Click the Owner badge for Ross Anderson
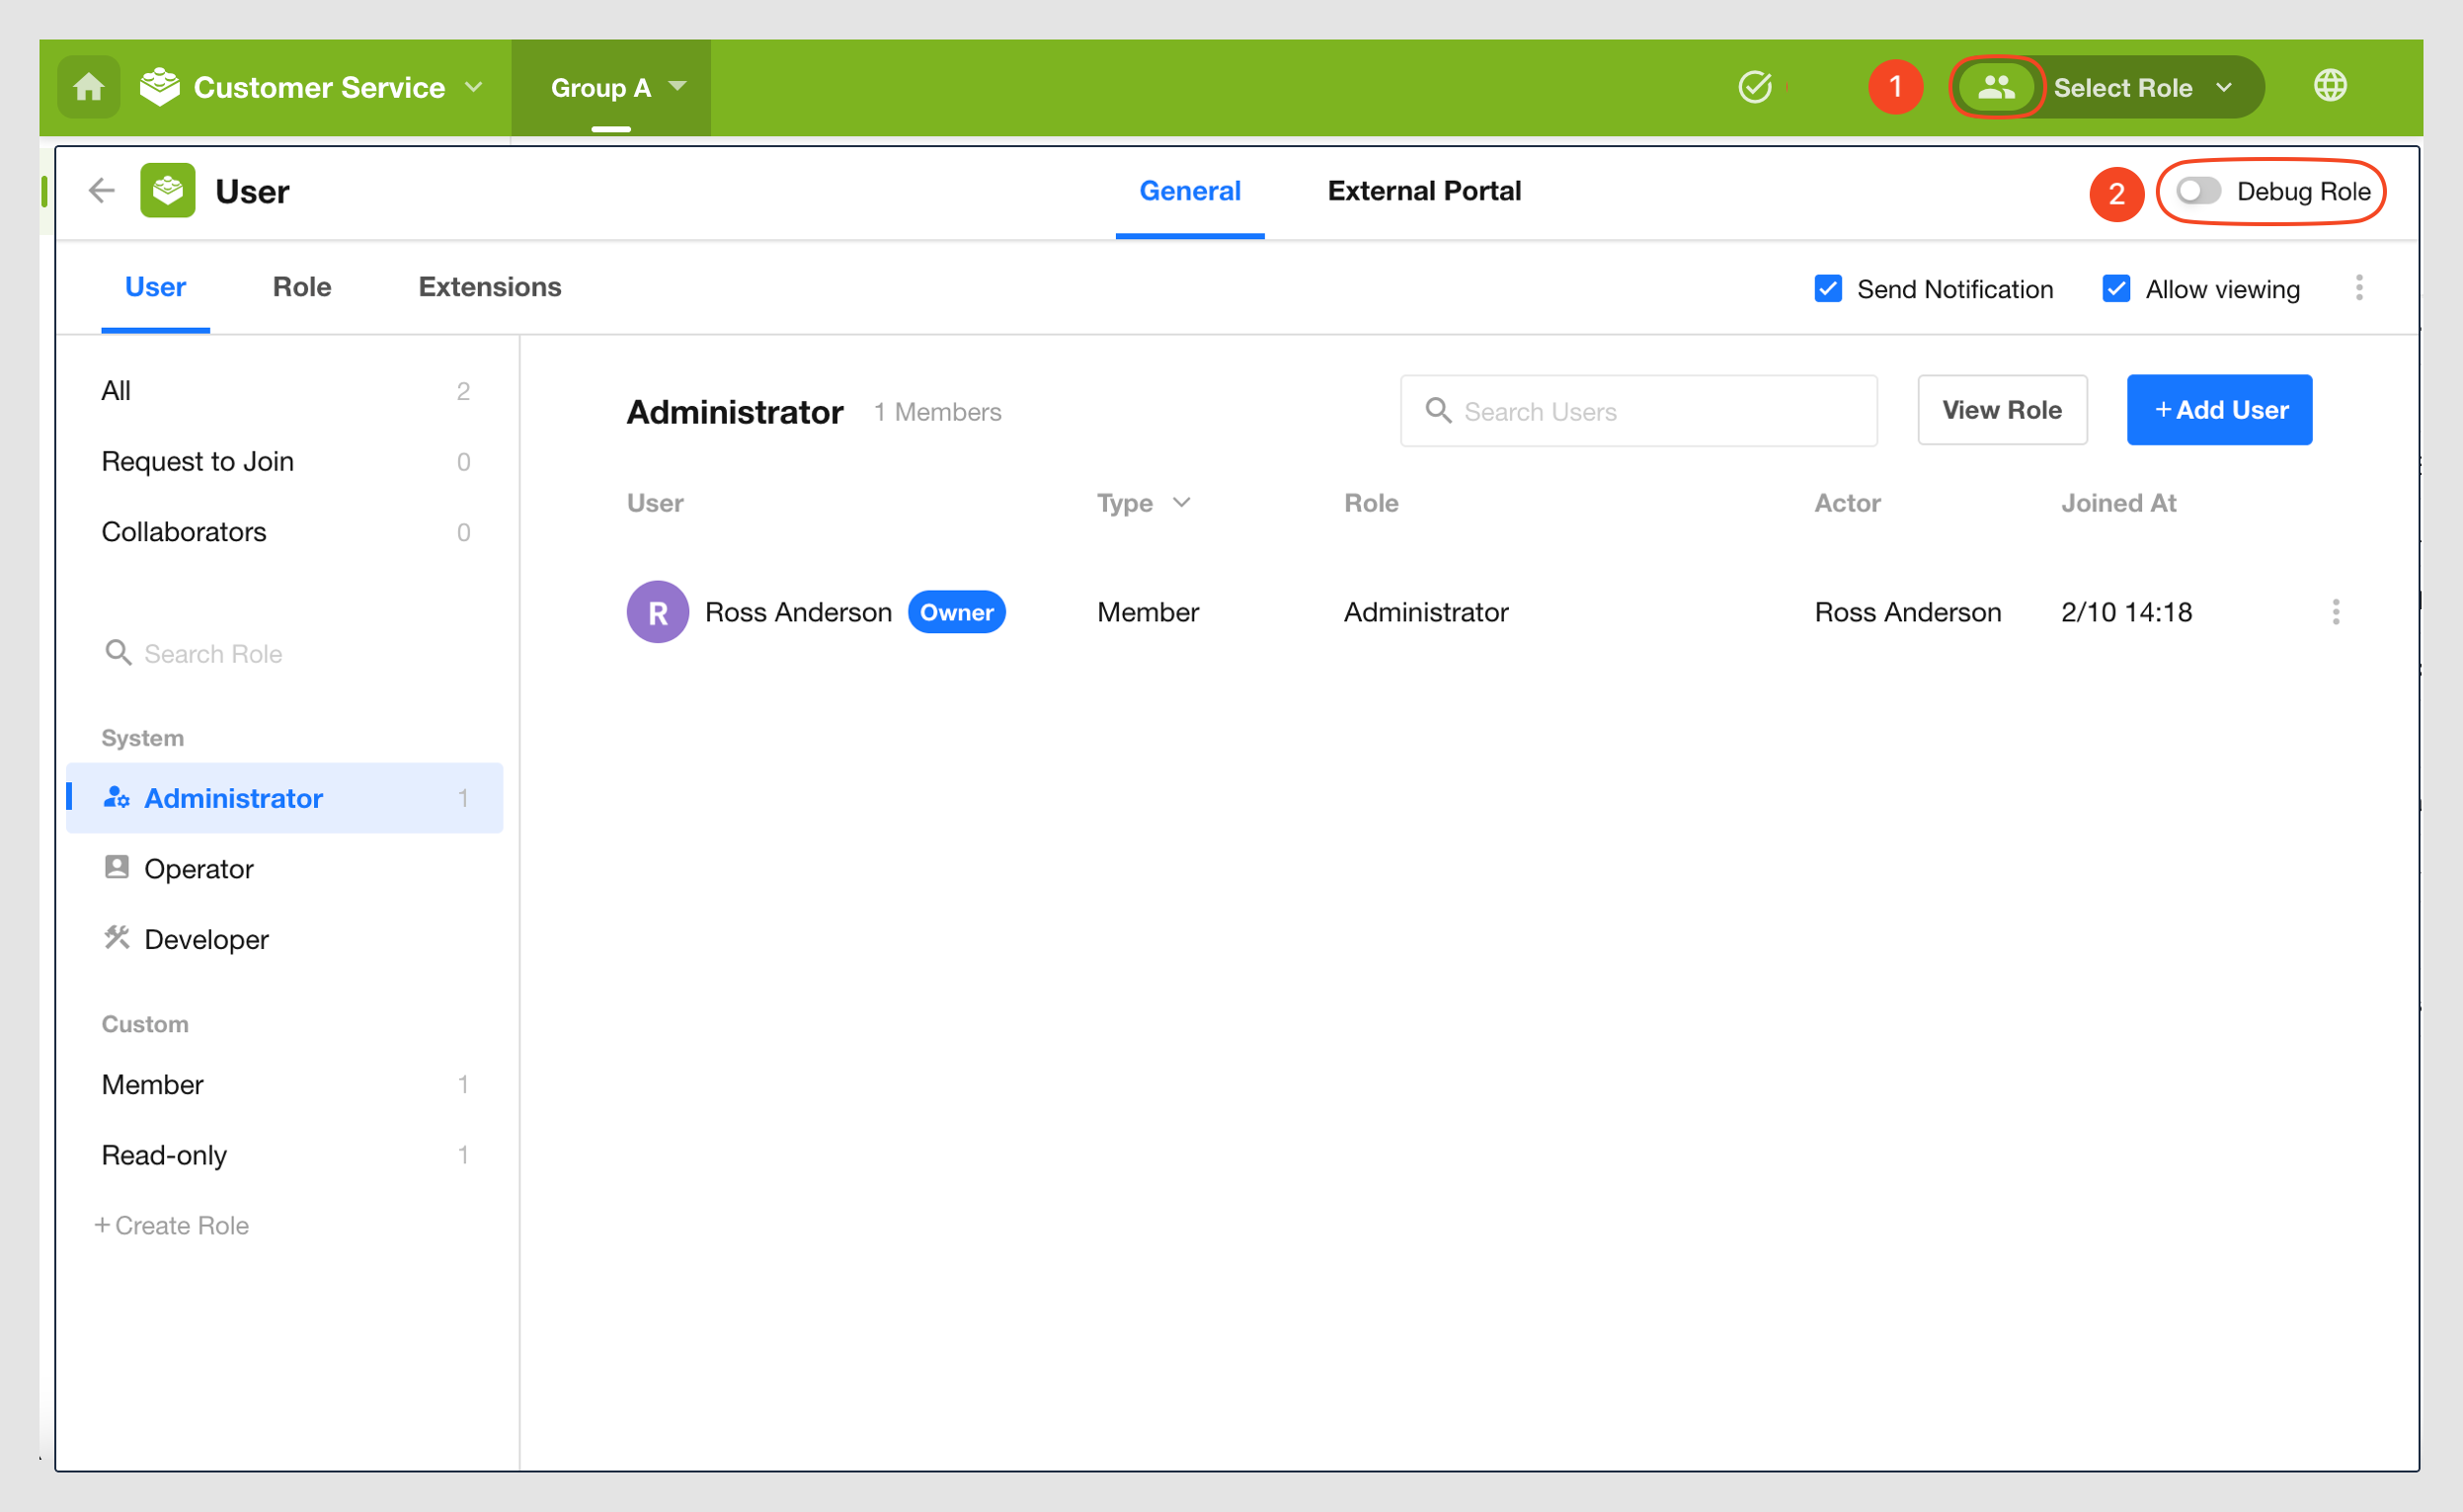 [957, 612]
